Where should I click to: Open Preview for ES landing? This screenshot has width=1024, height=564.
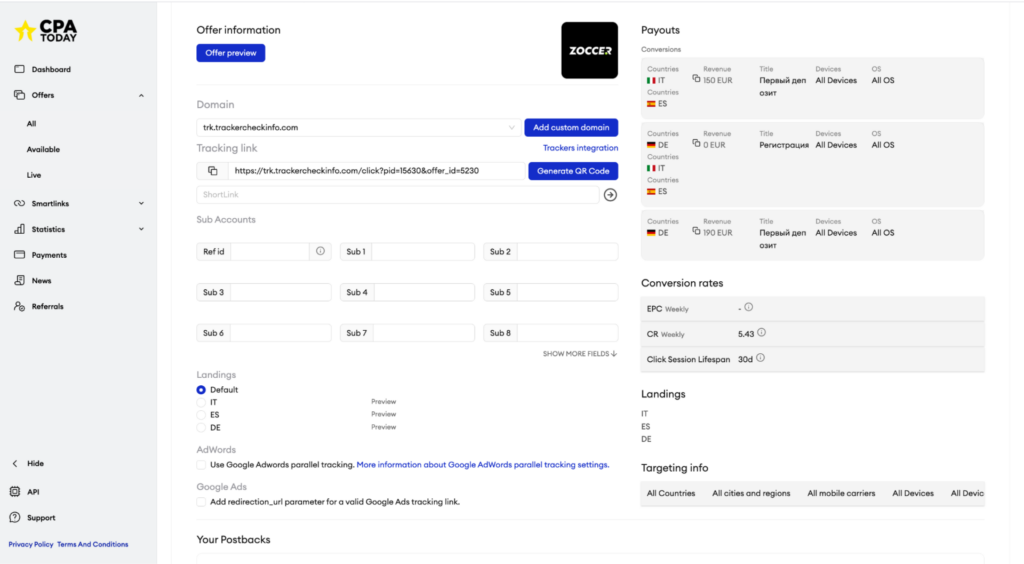point(383,415)
